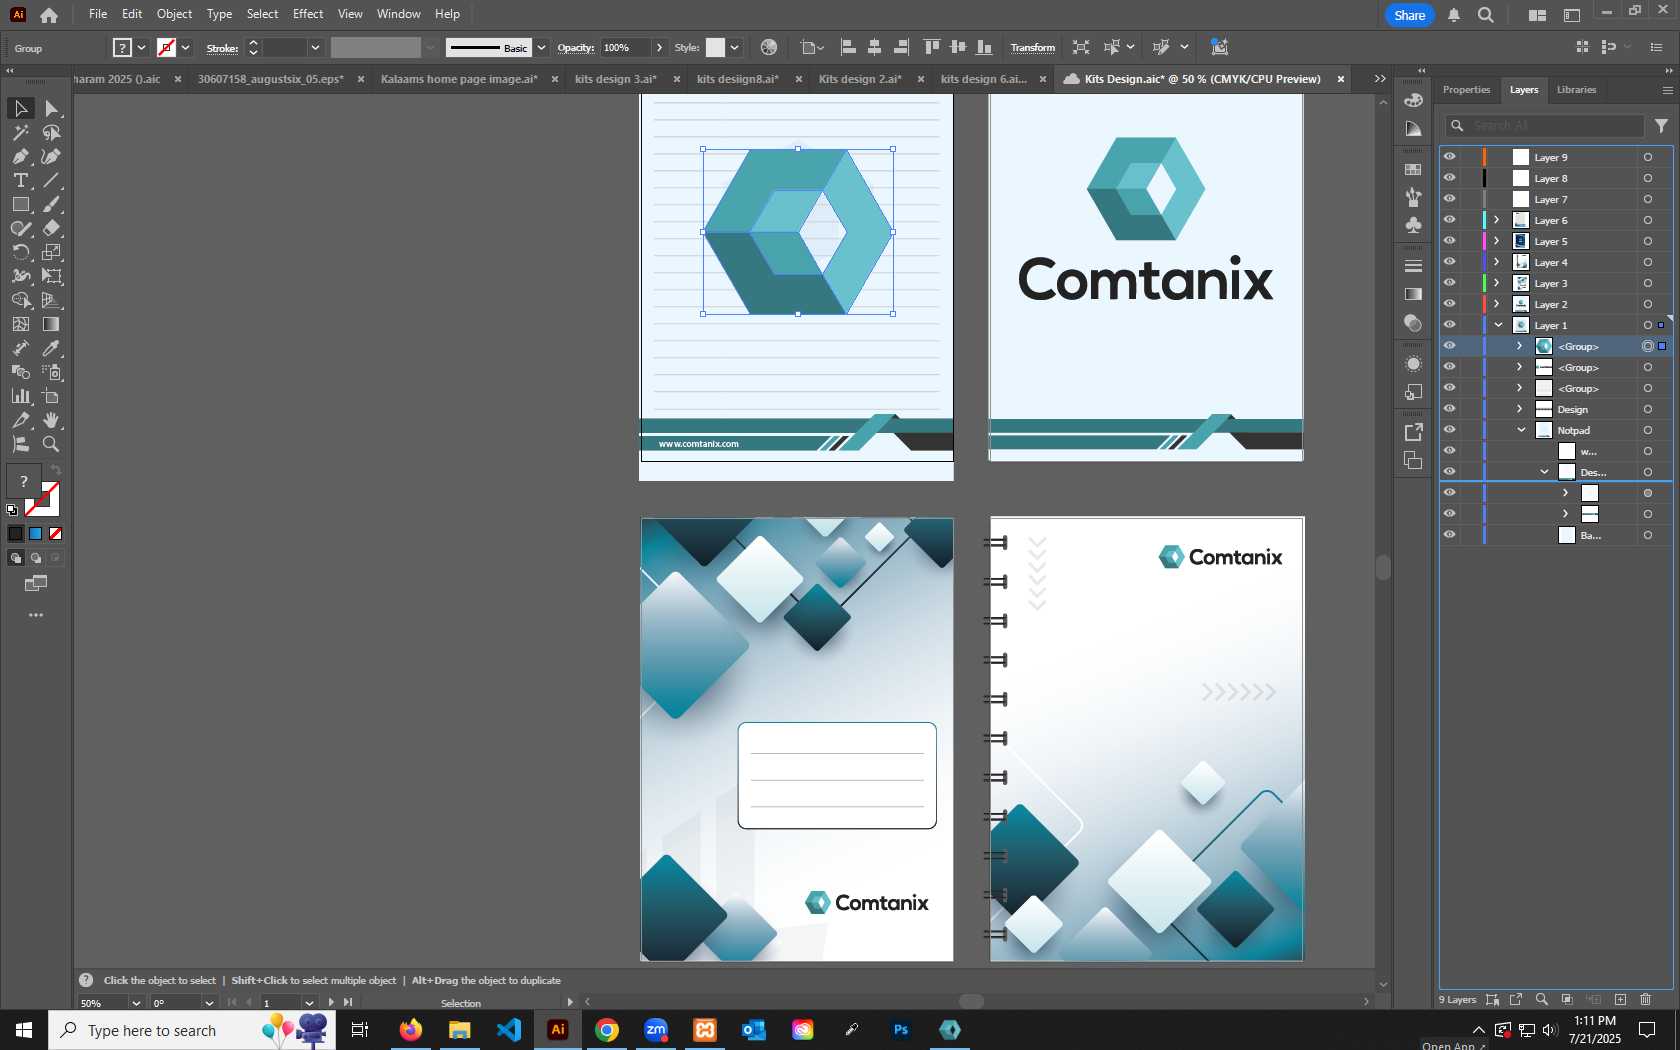
Task: Open the stroke weight dropdown
Action: click(315, 47)
